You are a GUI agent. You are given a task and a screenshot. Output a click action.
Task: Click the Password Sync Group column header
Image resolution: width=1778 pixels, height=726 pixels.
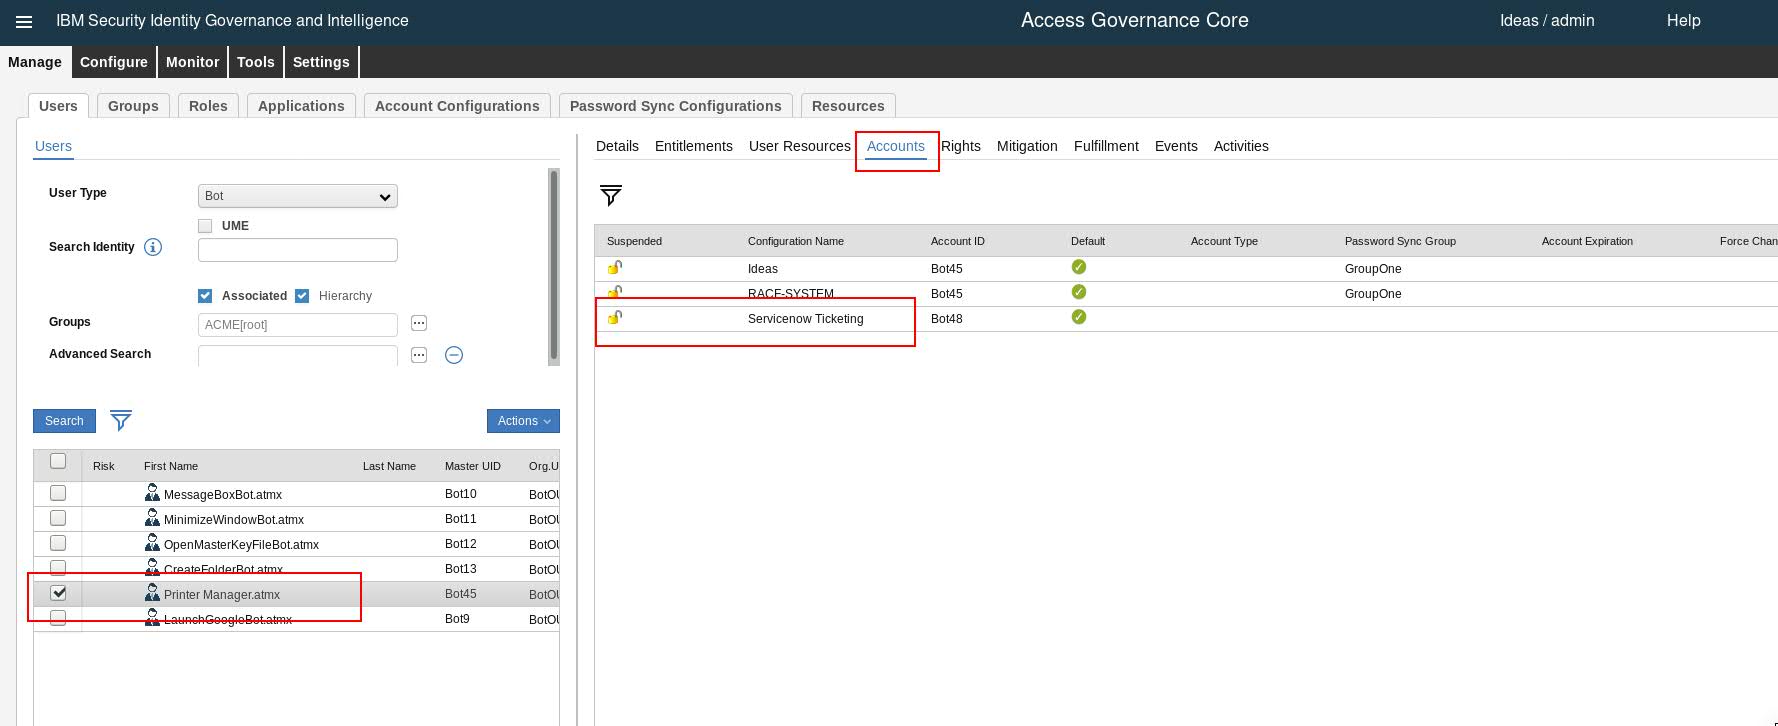[1400, 241]
